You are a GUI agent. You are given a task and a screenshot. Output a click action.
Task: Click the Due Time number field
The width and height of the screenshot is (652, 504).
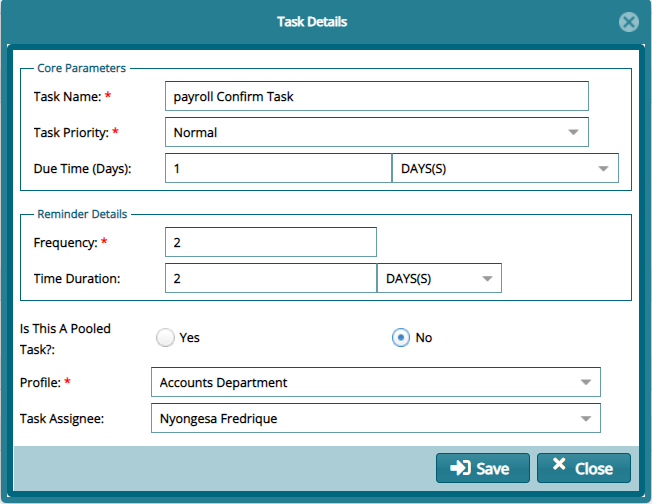click(278, 168)
